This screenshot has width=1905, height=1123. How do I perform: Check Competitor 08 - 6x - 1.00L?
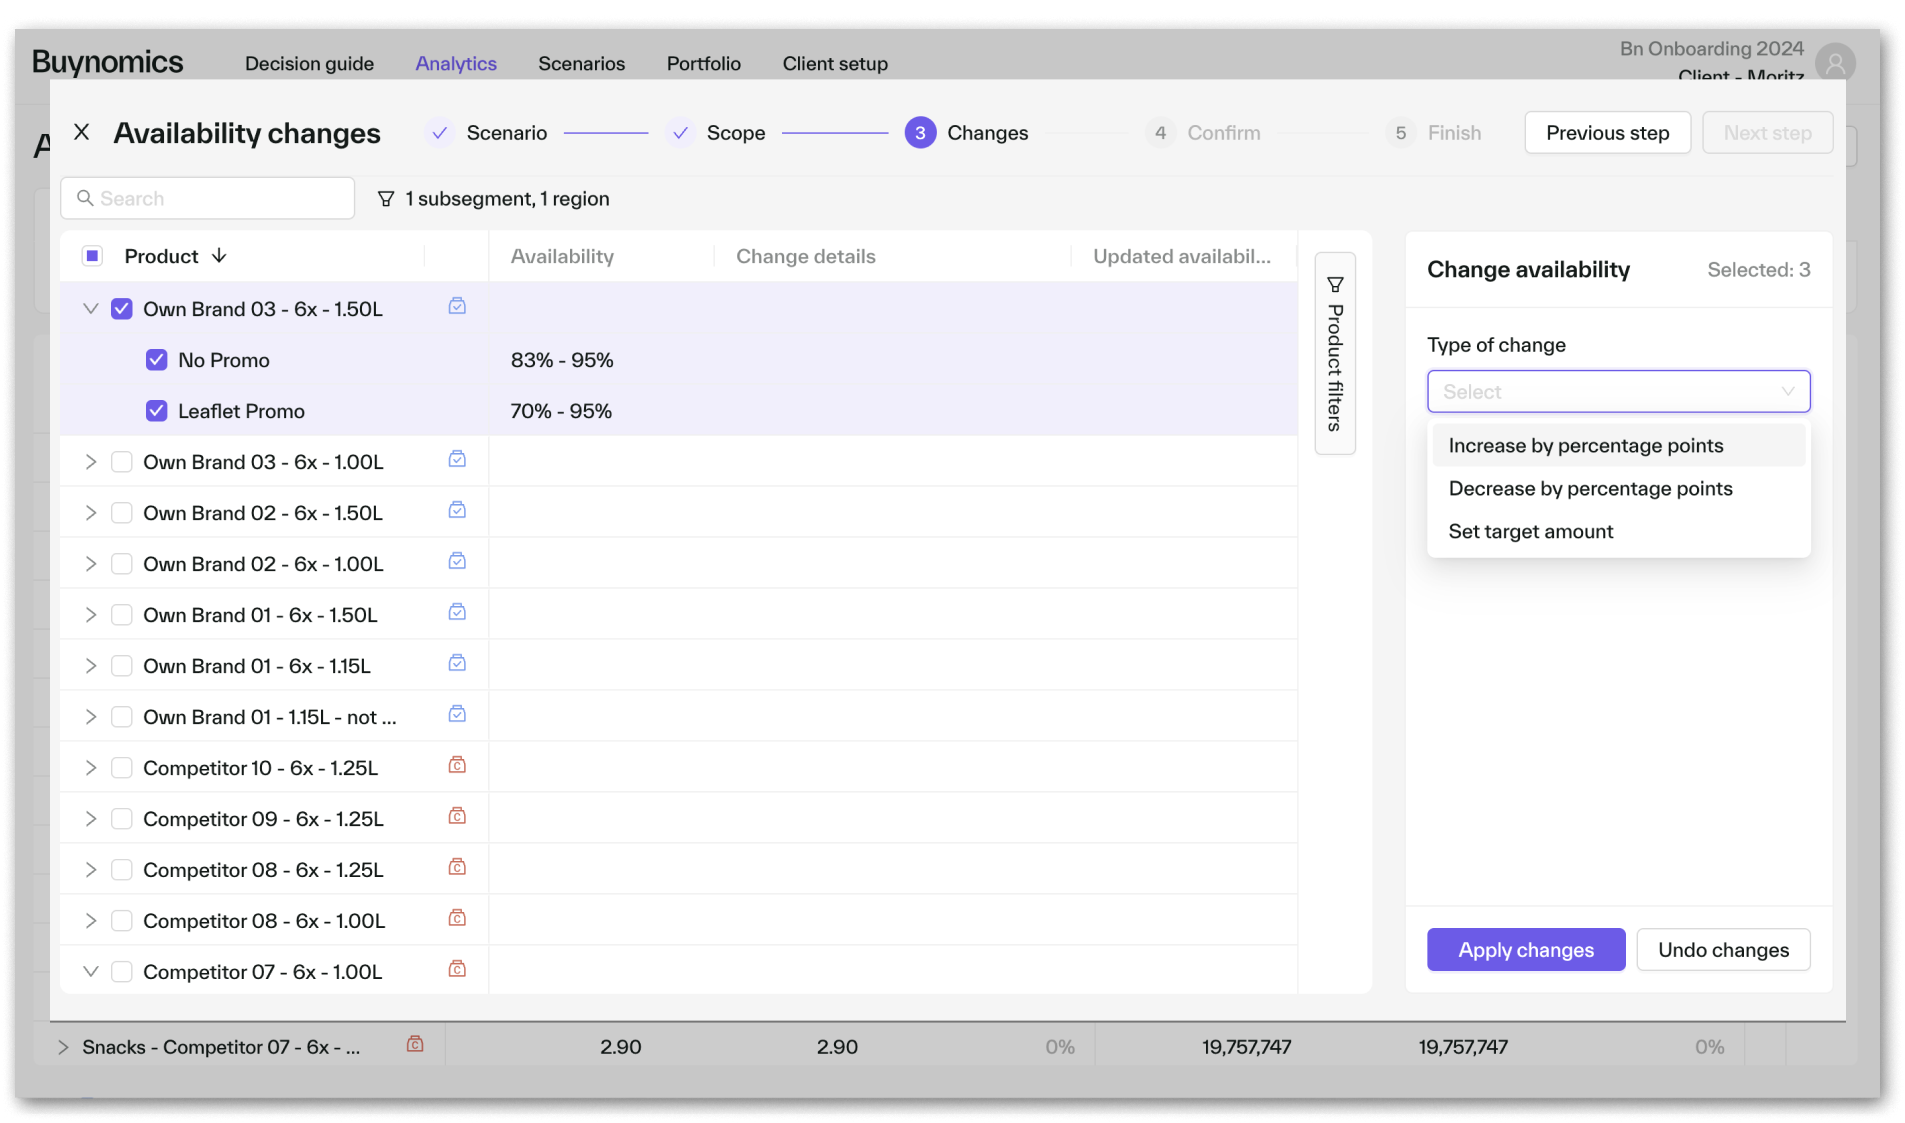tap(122, 921)
